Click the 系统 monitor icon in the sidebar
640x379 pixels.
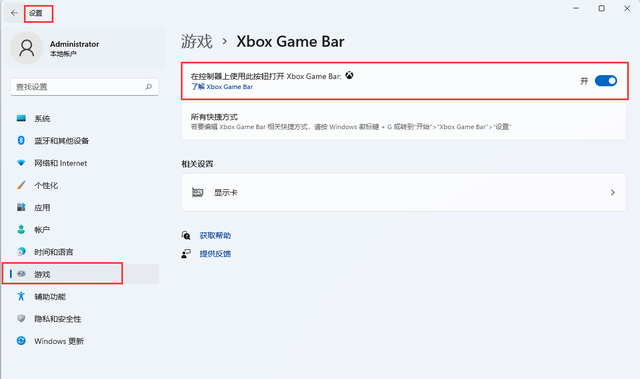(21, 118)
